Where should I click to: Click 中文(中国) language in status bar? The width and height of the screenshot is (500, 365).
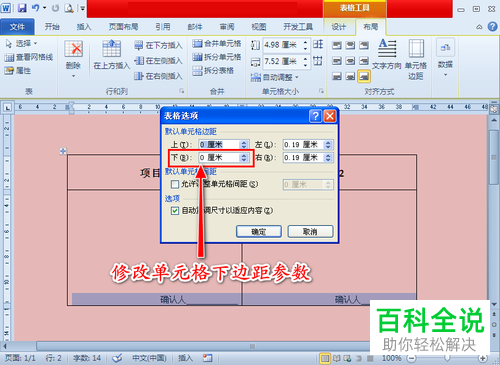tap(149, 358)
